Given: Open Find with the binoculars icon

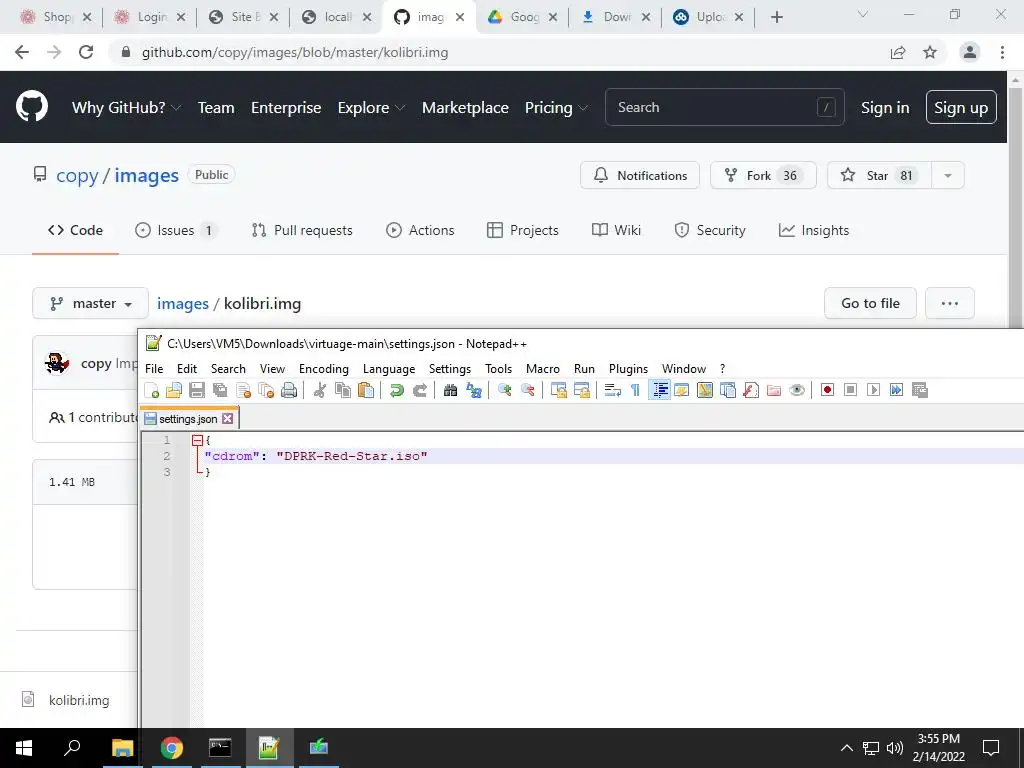Looking at the screenshot, I should [x=450, y=391].
